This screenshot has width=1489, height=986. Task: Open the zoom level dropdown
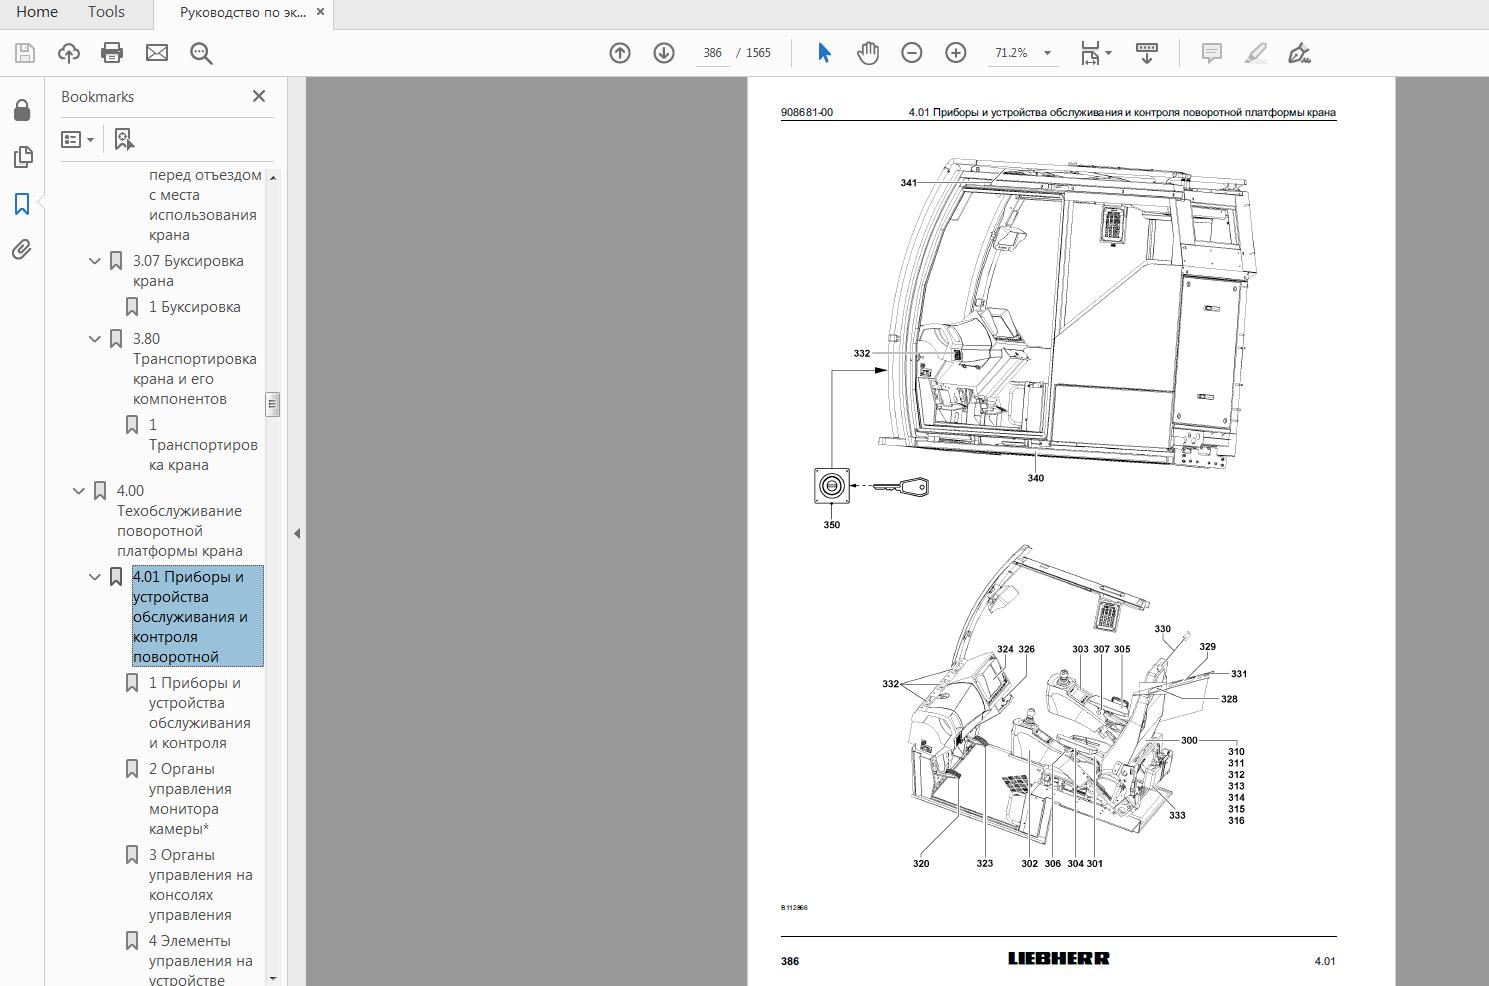(x=1047, y=53)
